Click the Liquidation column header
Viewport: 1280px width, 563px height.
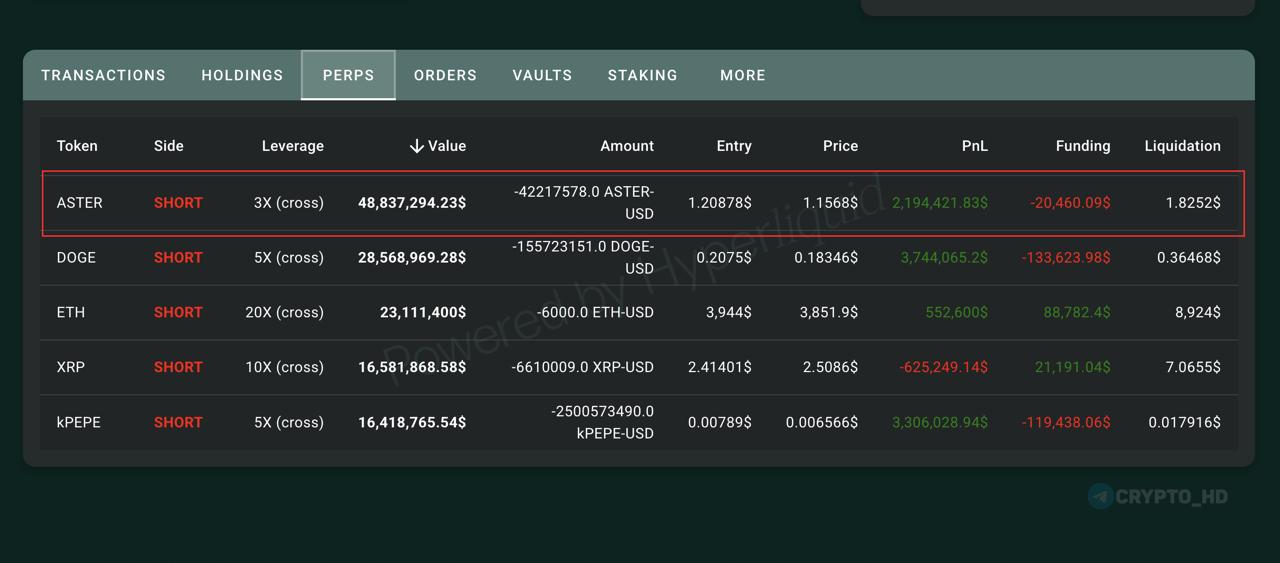1182,146
